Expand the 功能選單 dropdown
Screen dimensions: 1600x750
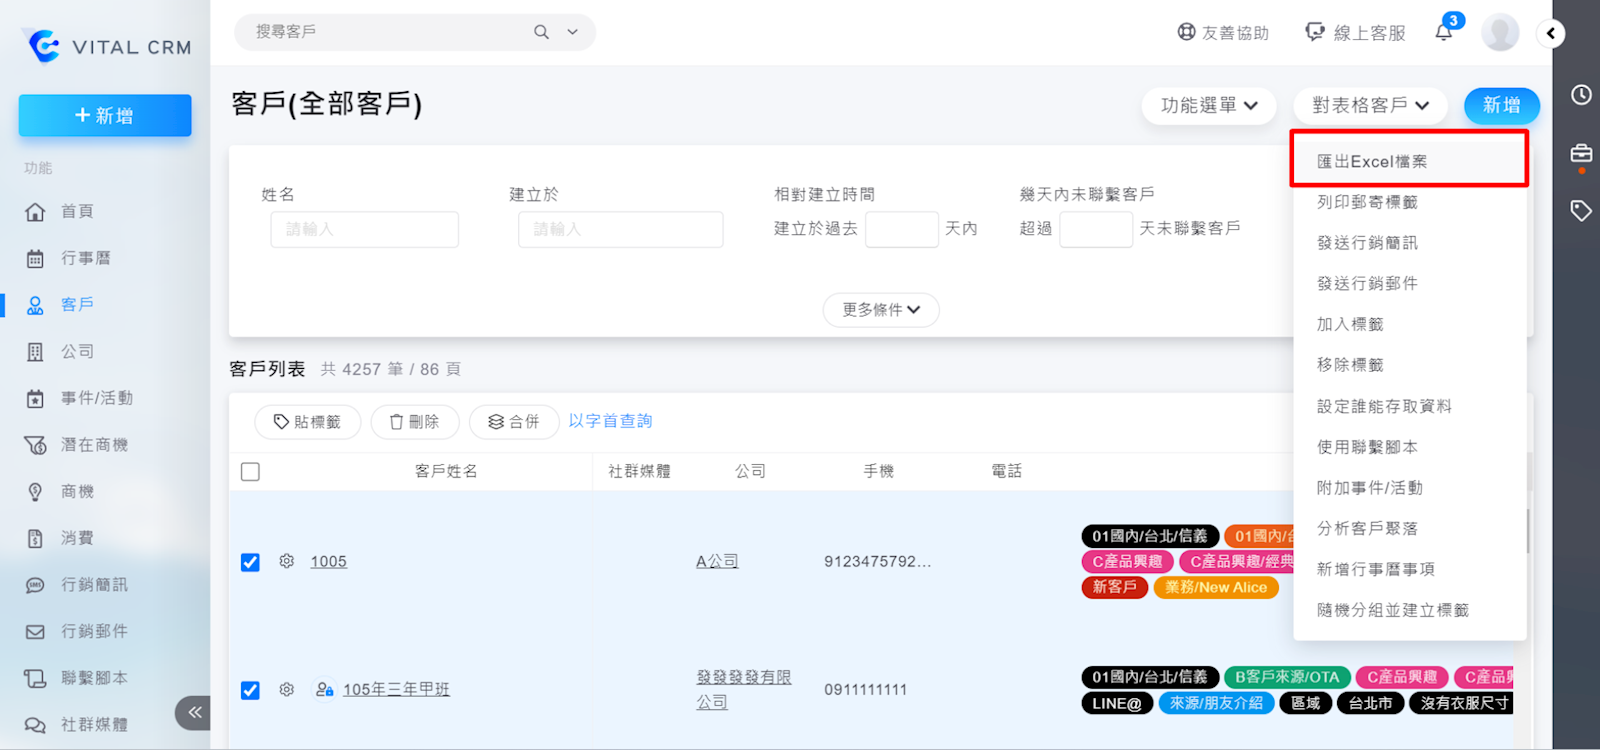tap(1209, 105)
